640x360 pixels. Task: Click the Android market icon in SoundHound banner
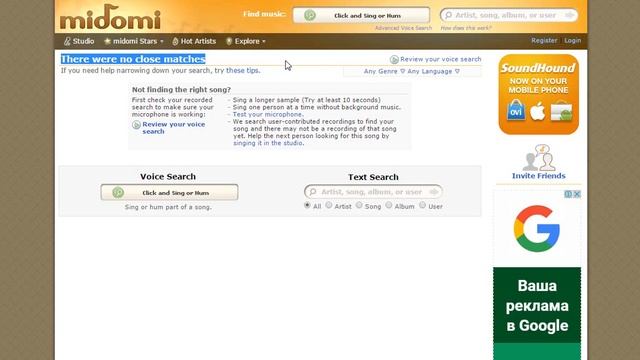click(x=562, y=111)
